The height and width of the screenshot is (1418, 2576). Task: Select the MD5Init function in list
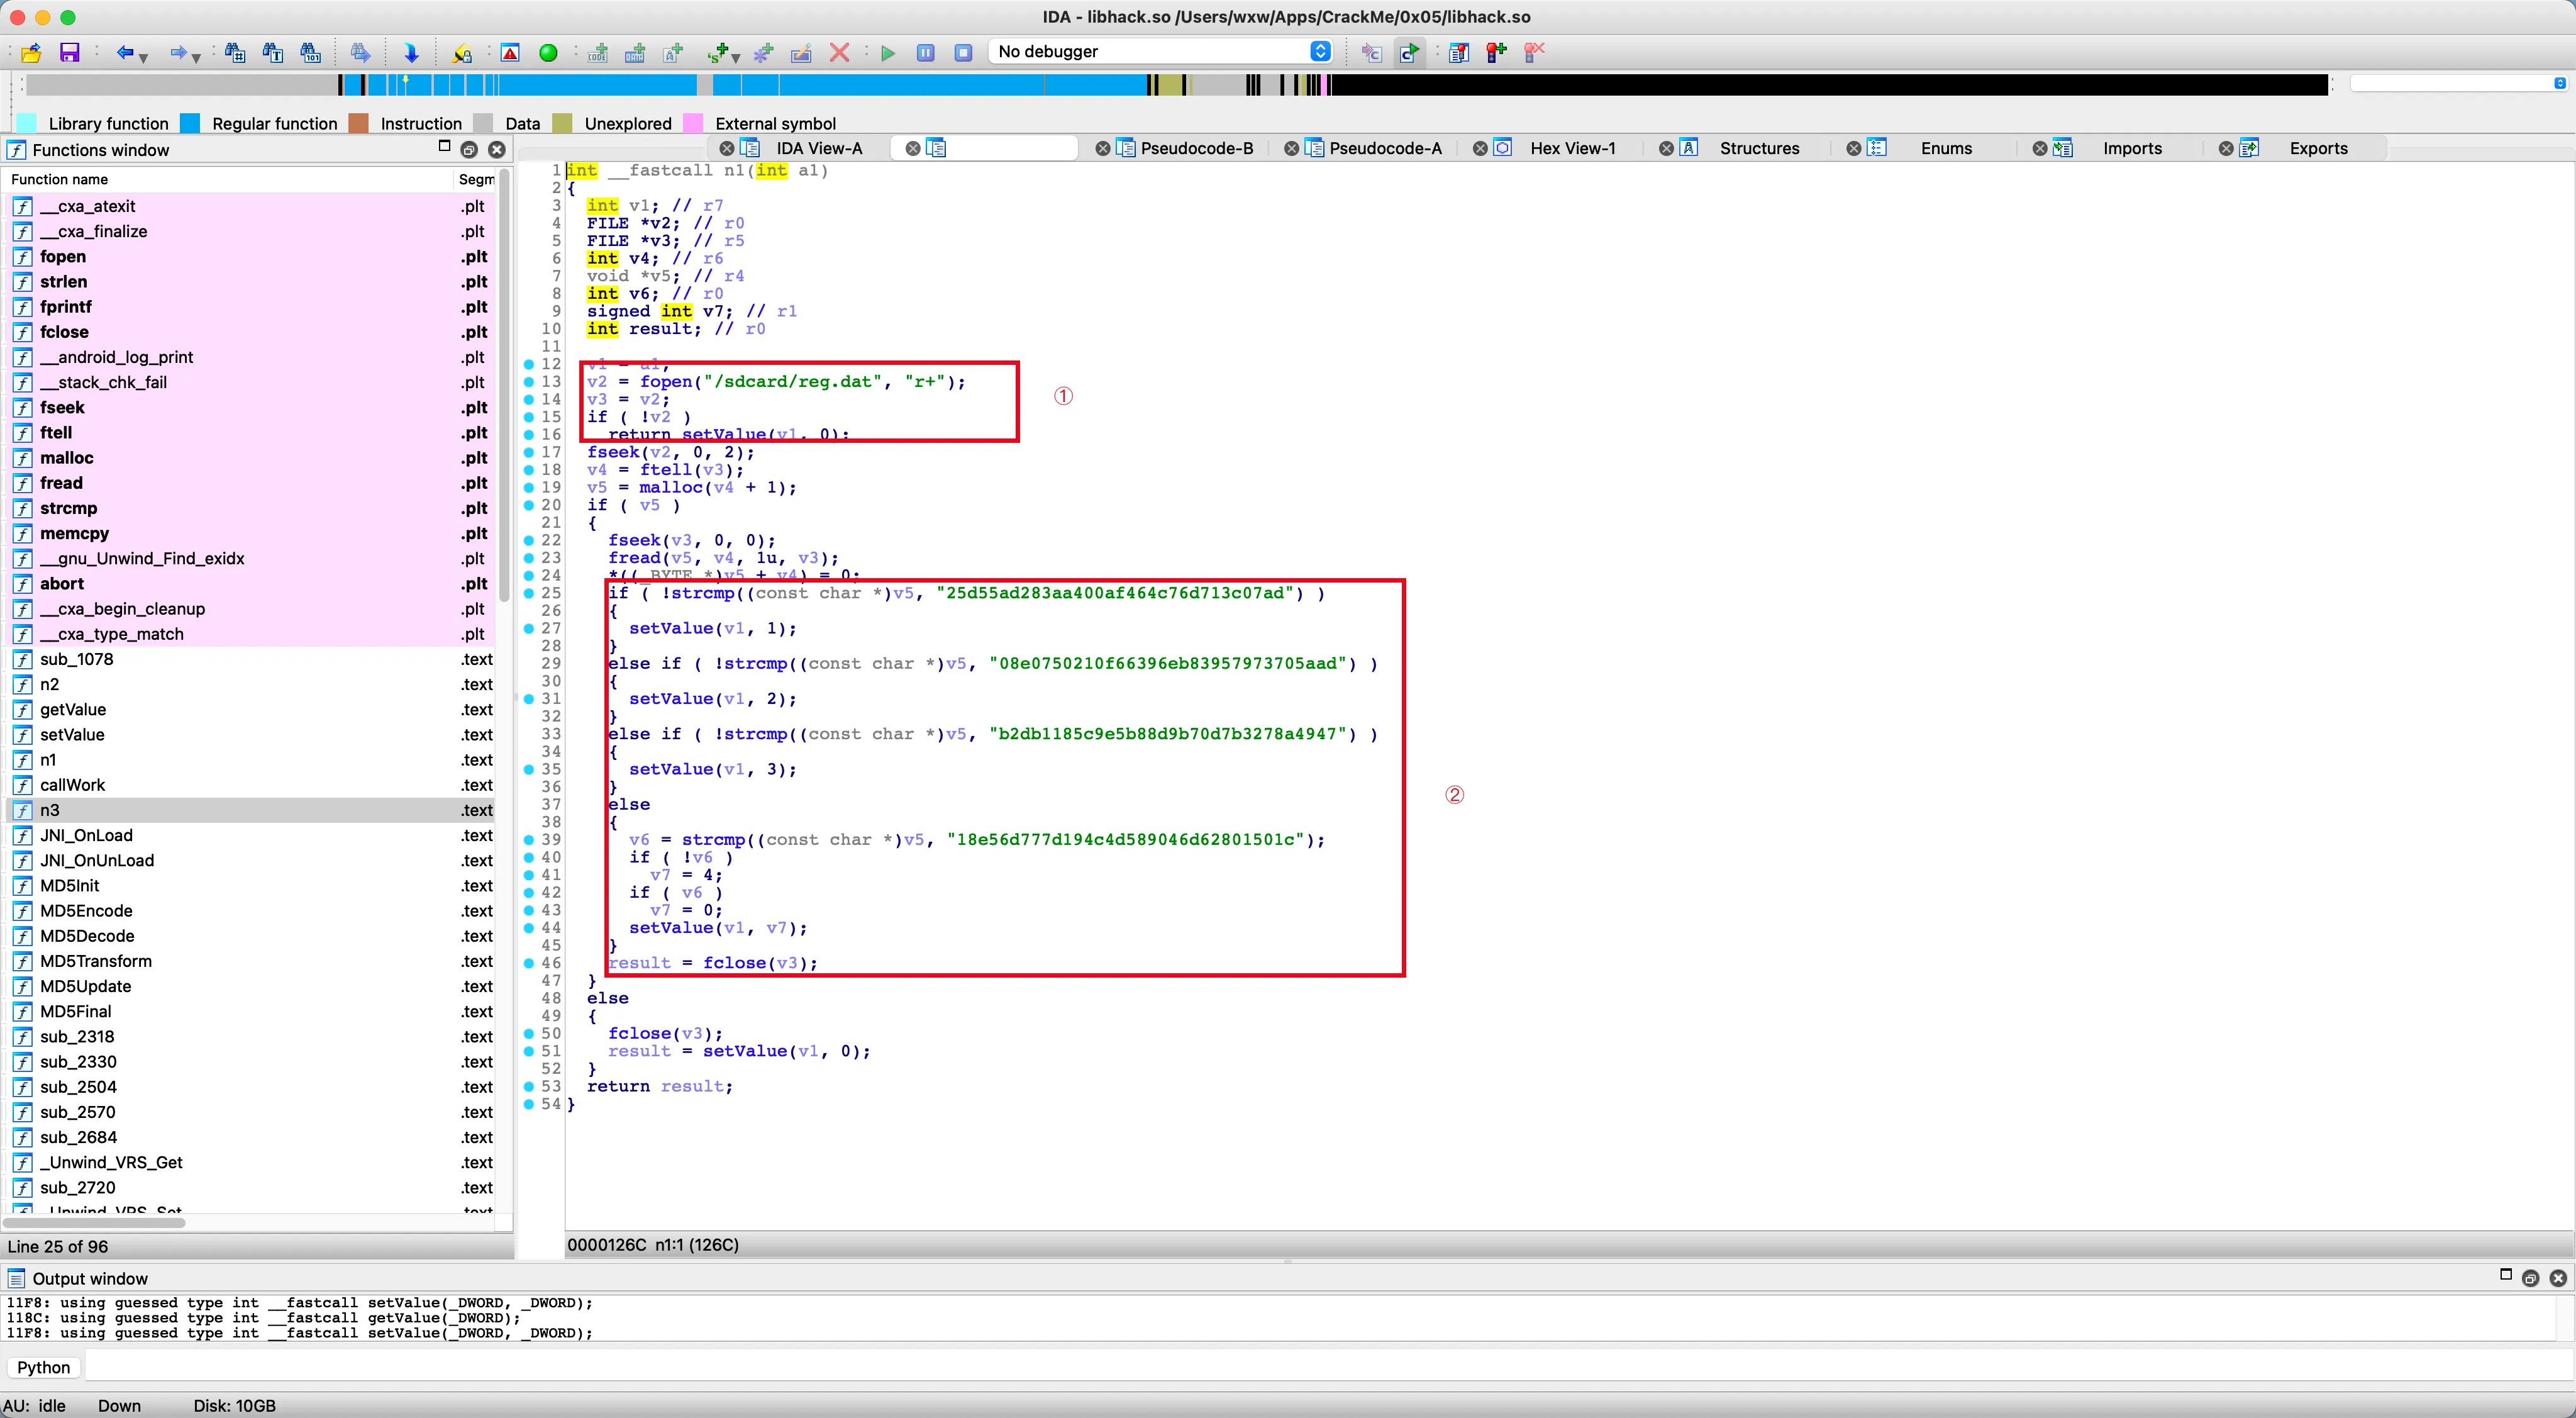coord(70,885)
